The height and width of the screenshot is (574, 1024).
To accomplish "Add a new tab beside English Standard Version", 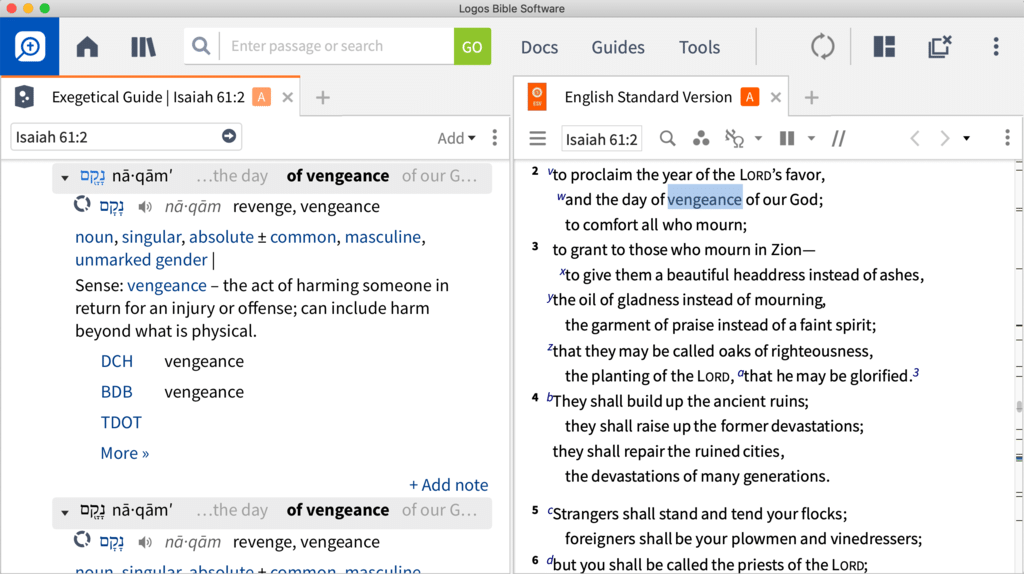I will 811,97.
